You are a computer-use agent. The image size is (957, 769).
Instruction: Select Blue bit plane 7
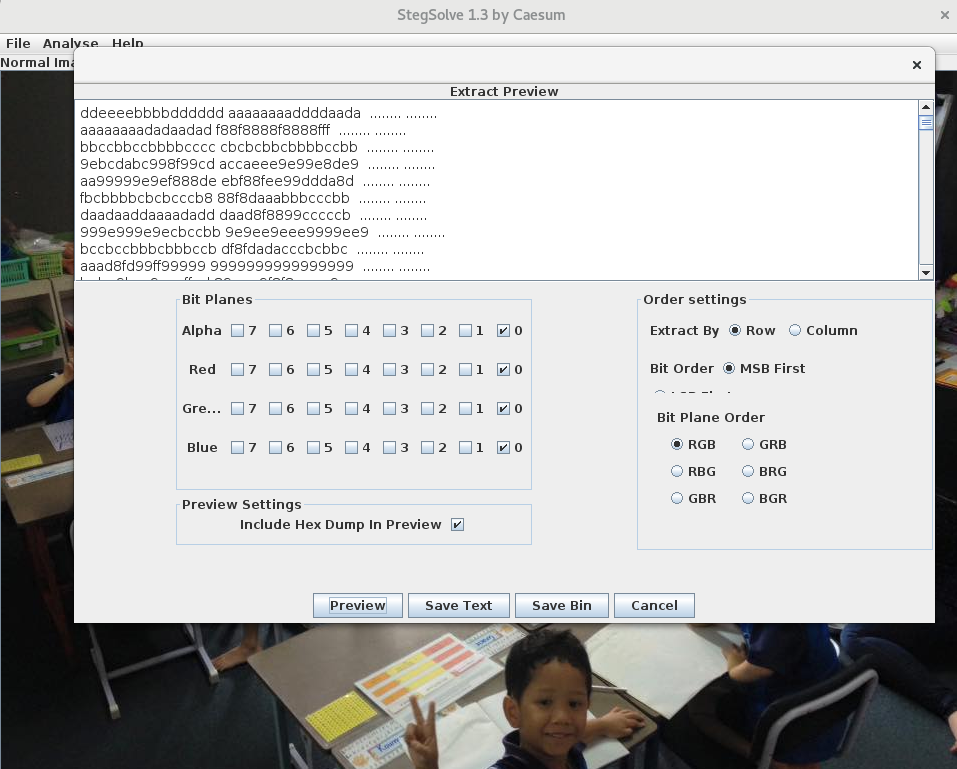pyautogui.click(x=237, y=448)
